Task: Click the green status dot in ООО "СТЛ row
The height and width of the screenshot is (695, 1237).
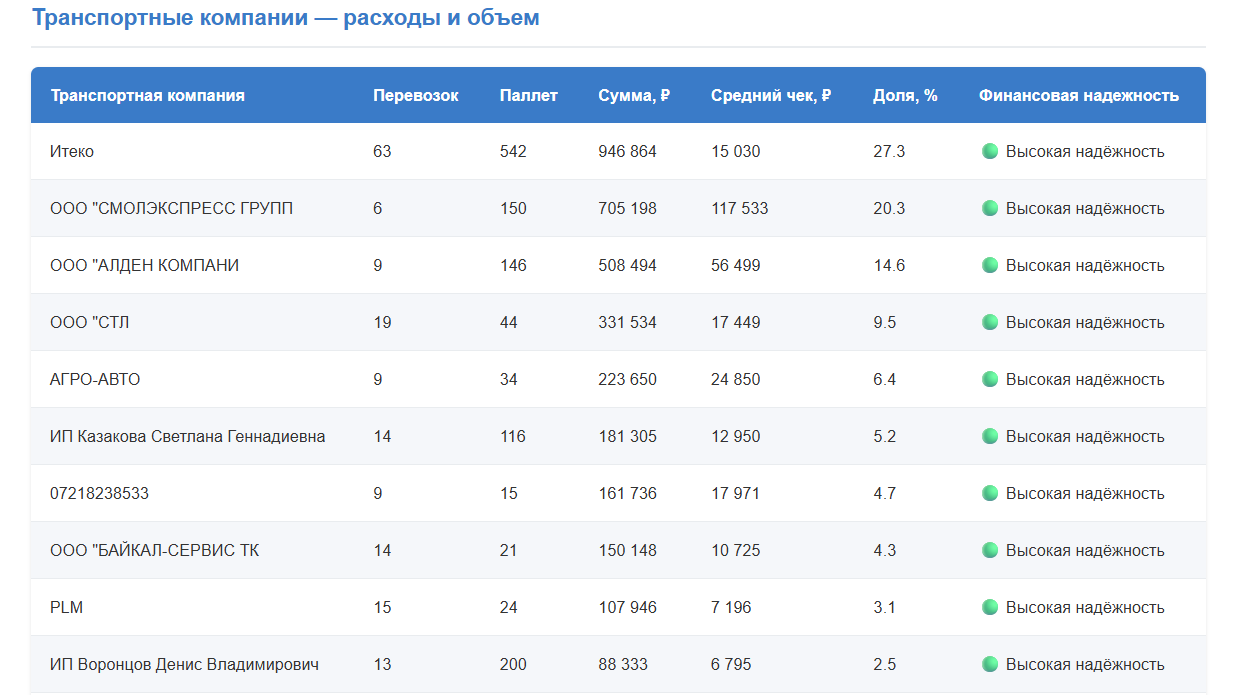Action: click(x=990, y=322)
